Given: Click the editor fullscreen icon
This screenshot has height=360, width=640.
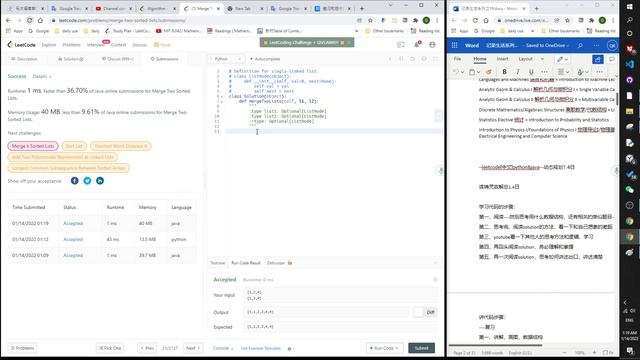Looking at the screenshot, I should tap(435, 59).
